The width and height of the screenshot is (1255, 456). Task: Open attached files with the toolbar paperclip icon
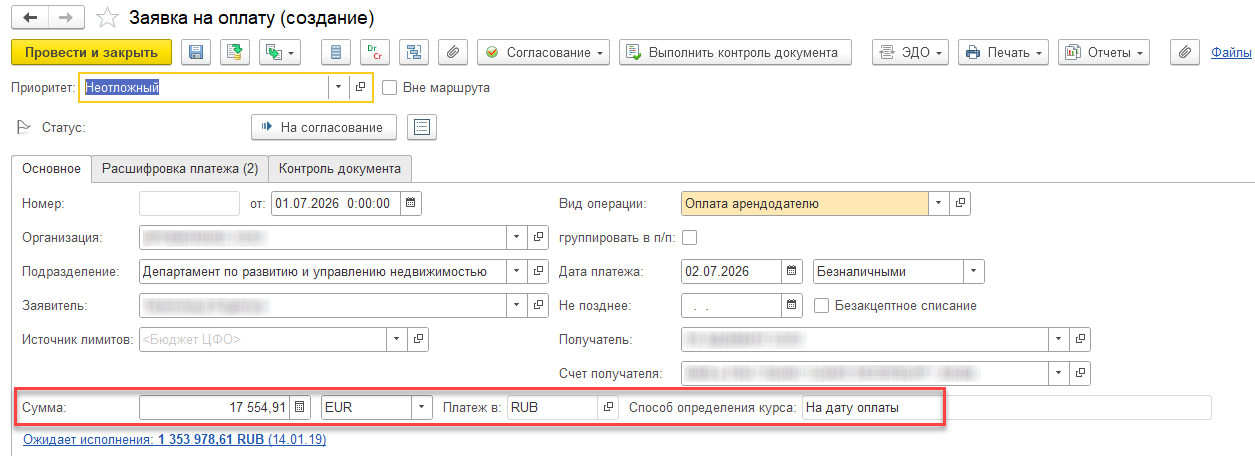(x=454, y=52)
